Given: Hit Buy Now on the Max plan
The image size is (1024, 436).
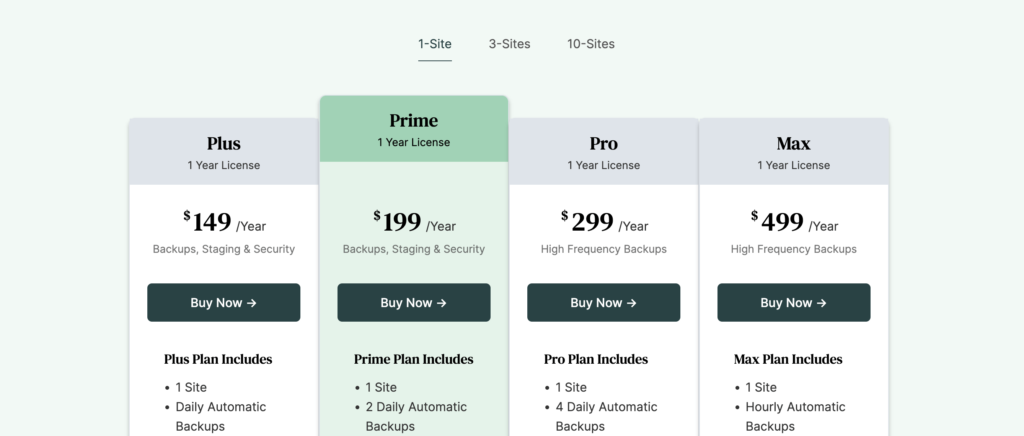Looking at the screenshot, I should (x=793, y=303).
